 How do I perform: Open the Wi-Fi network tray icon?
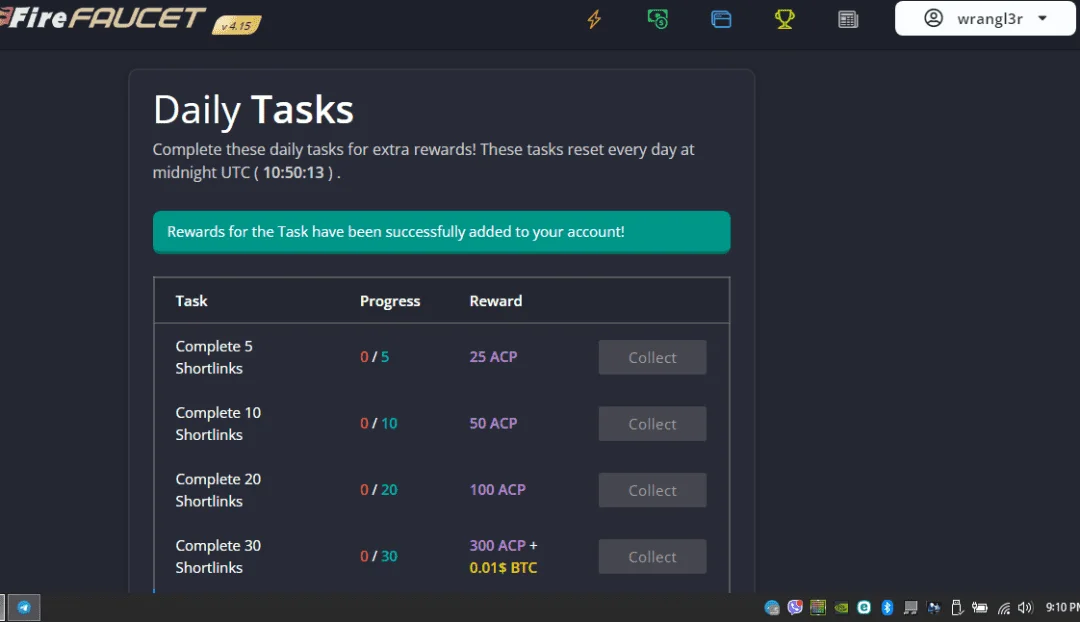tap(1004, 608)
